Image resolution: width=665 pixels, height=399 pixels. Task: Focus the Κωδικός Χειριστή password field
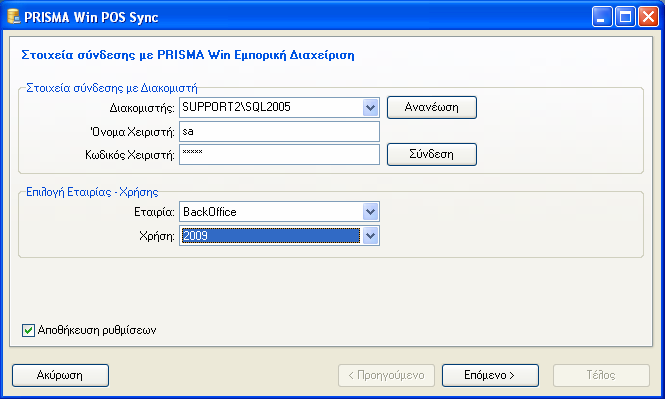pos(279,154)
